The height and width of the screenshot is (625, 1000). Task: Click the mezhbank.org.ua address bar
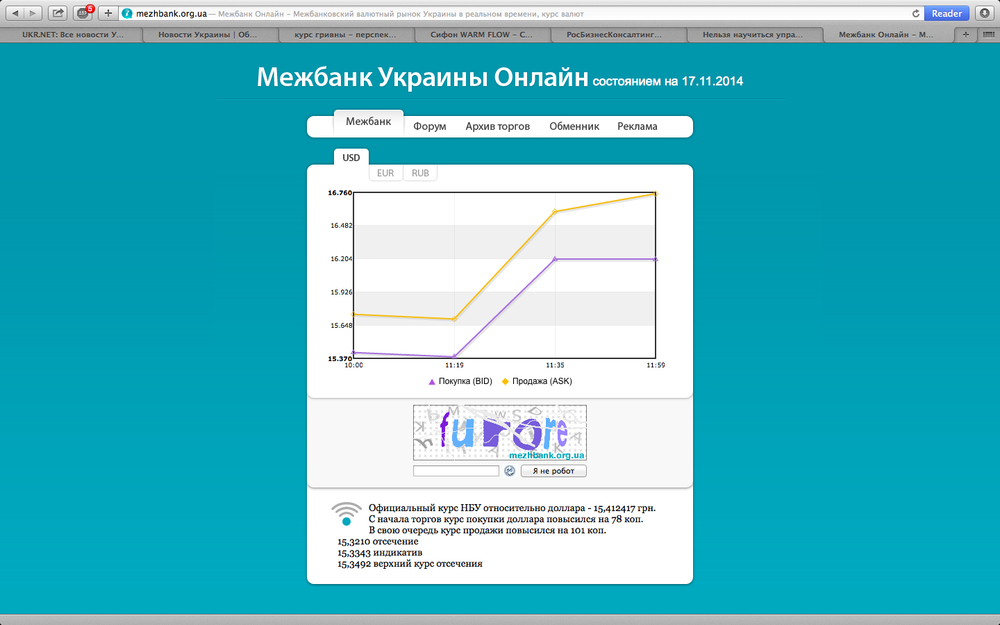click(520, 13)
